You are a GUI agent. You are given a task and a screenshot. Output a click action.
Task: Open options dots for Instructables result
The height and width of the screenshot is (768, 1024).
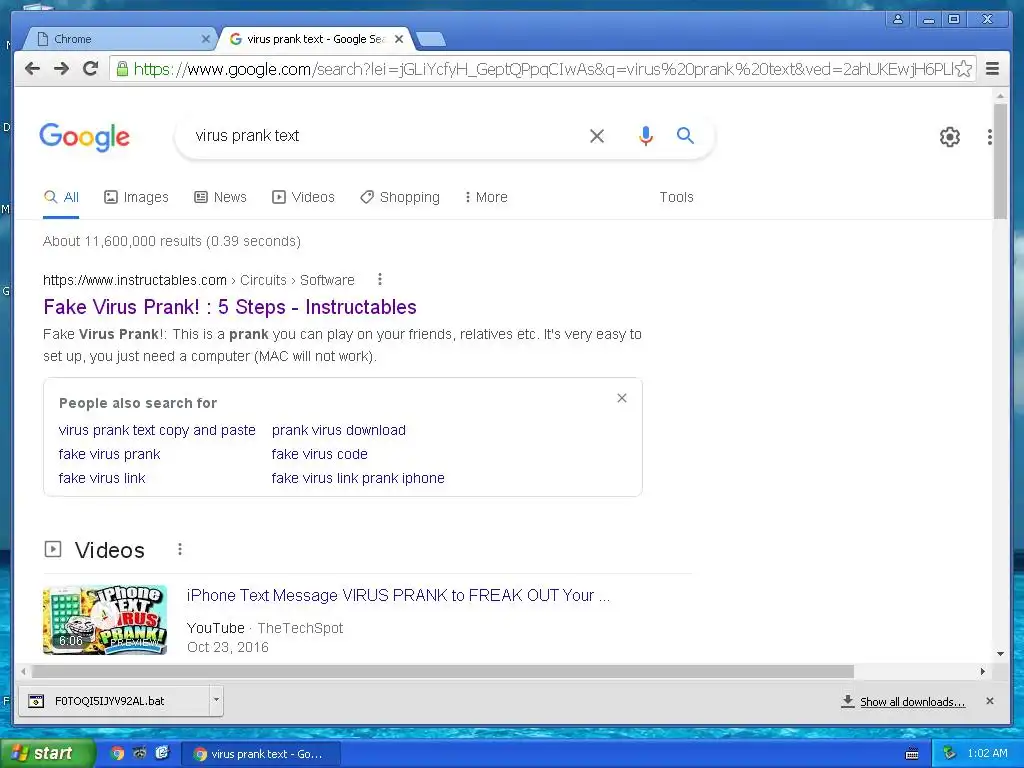click(379, 280)
